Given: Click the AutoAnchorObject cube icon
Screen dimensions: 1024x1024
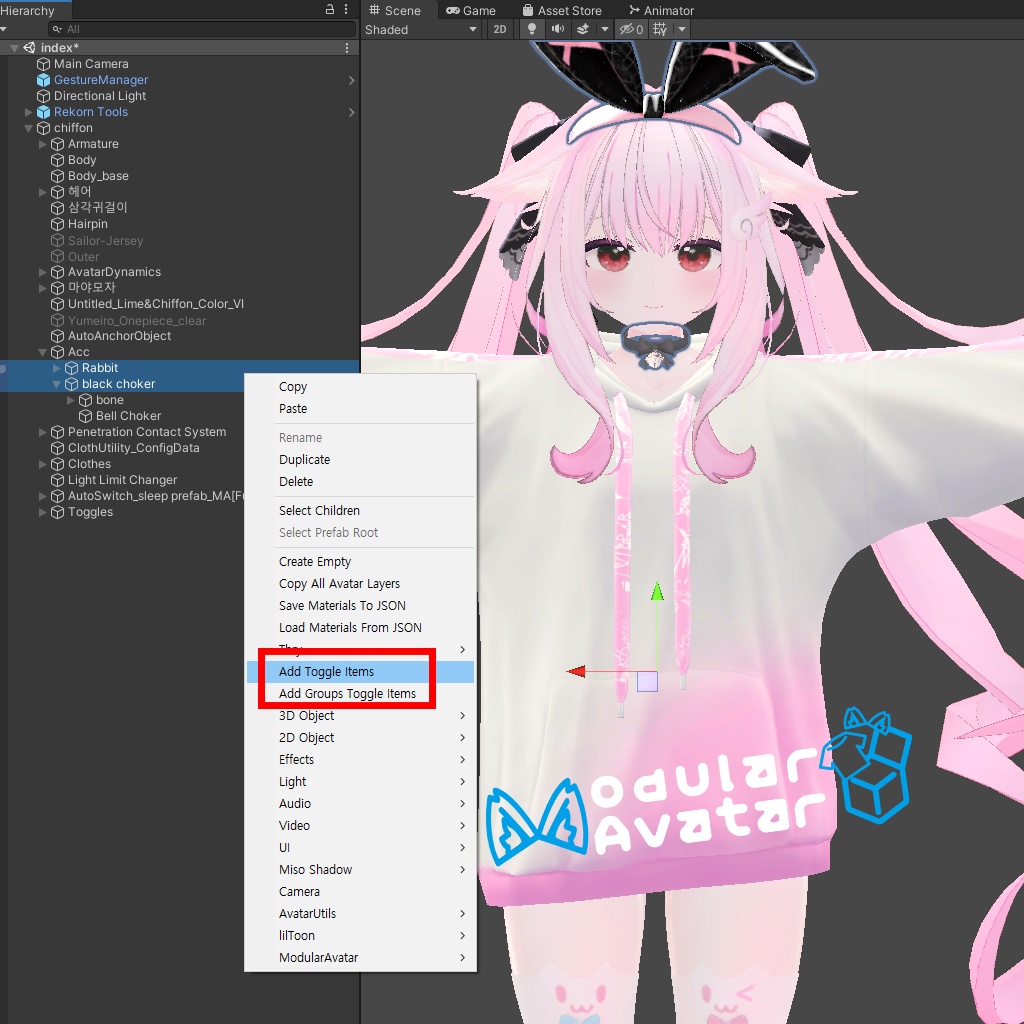Looking at the screenshot, I should click(x=57, y=336).
